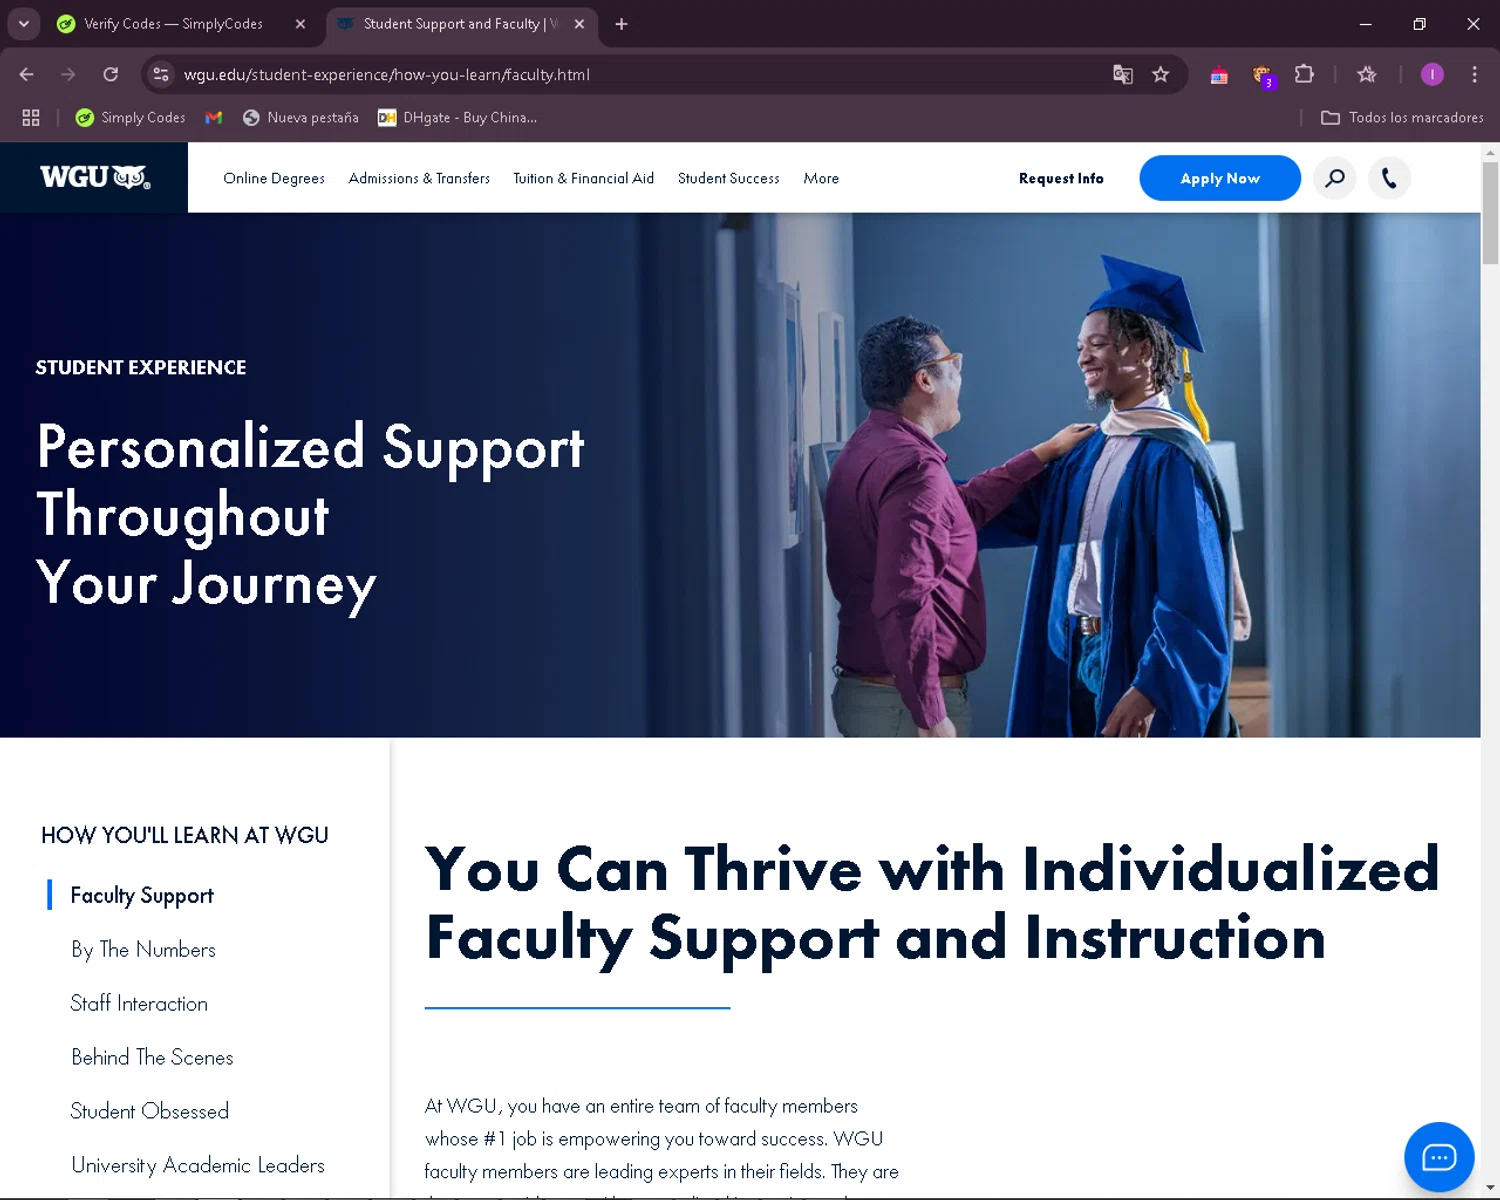Open the Student Success menu
Image resolution: width=1500 pixels, height=1200 pixels.
coord(728,178)
